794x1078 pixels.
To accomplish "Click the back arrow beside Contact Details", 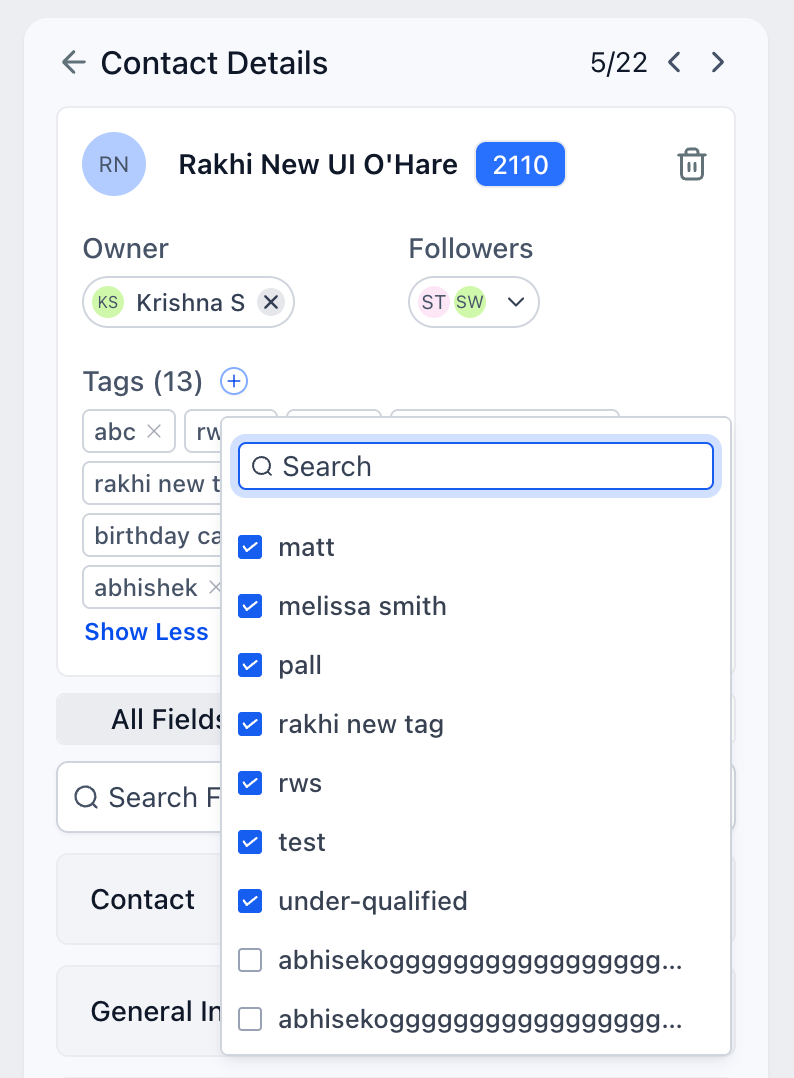I will (74, 63).
